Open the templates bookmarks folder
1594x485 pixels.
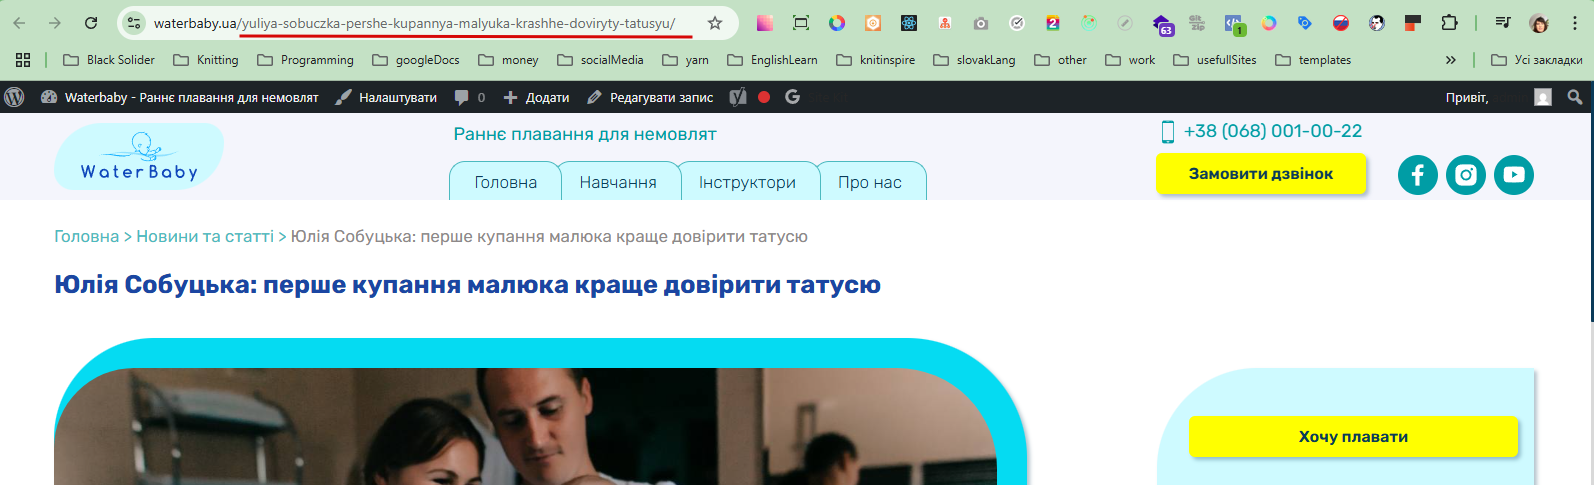click(x=1313, y=60)
